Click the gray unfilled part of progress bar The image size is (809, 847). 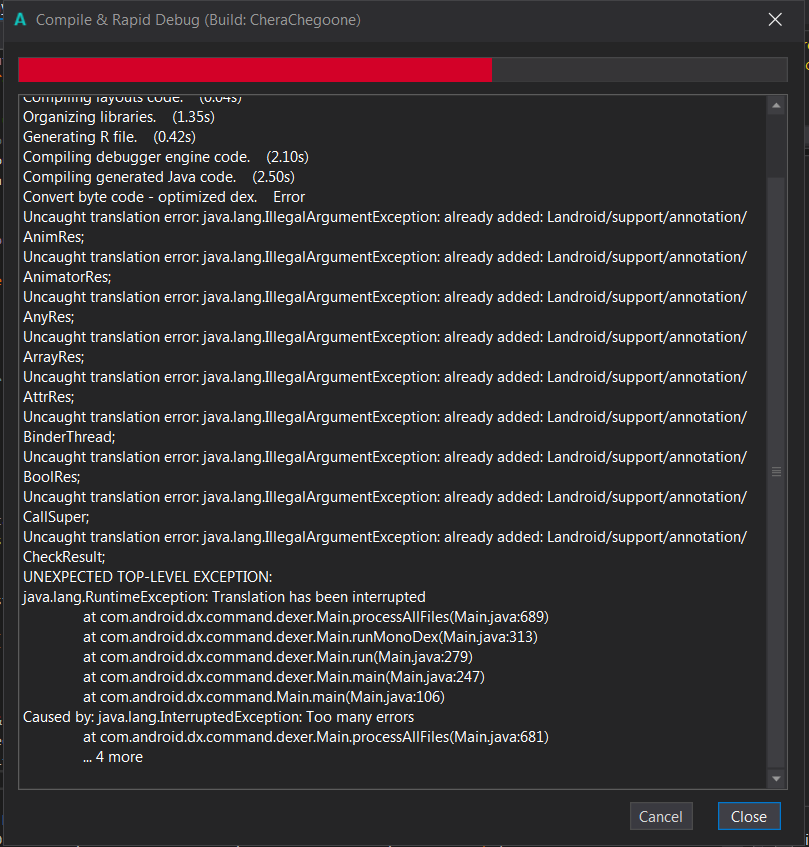click(638, 69)
